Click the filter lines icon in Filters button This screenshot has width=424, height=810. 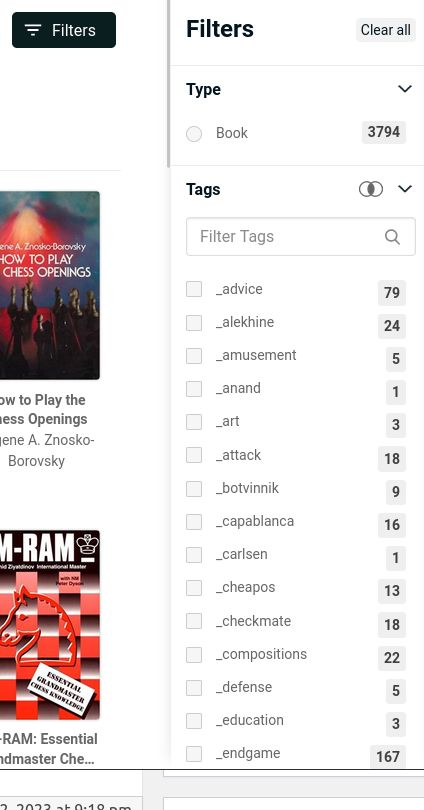pyautogui.click(x=33, y=30)
